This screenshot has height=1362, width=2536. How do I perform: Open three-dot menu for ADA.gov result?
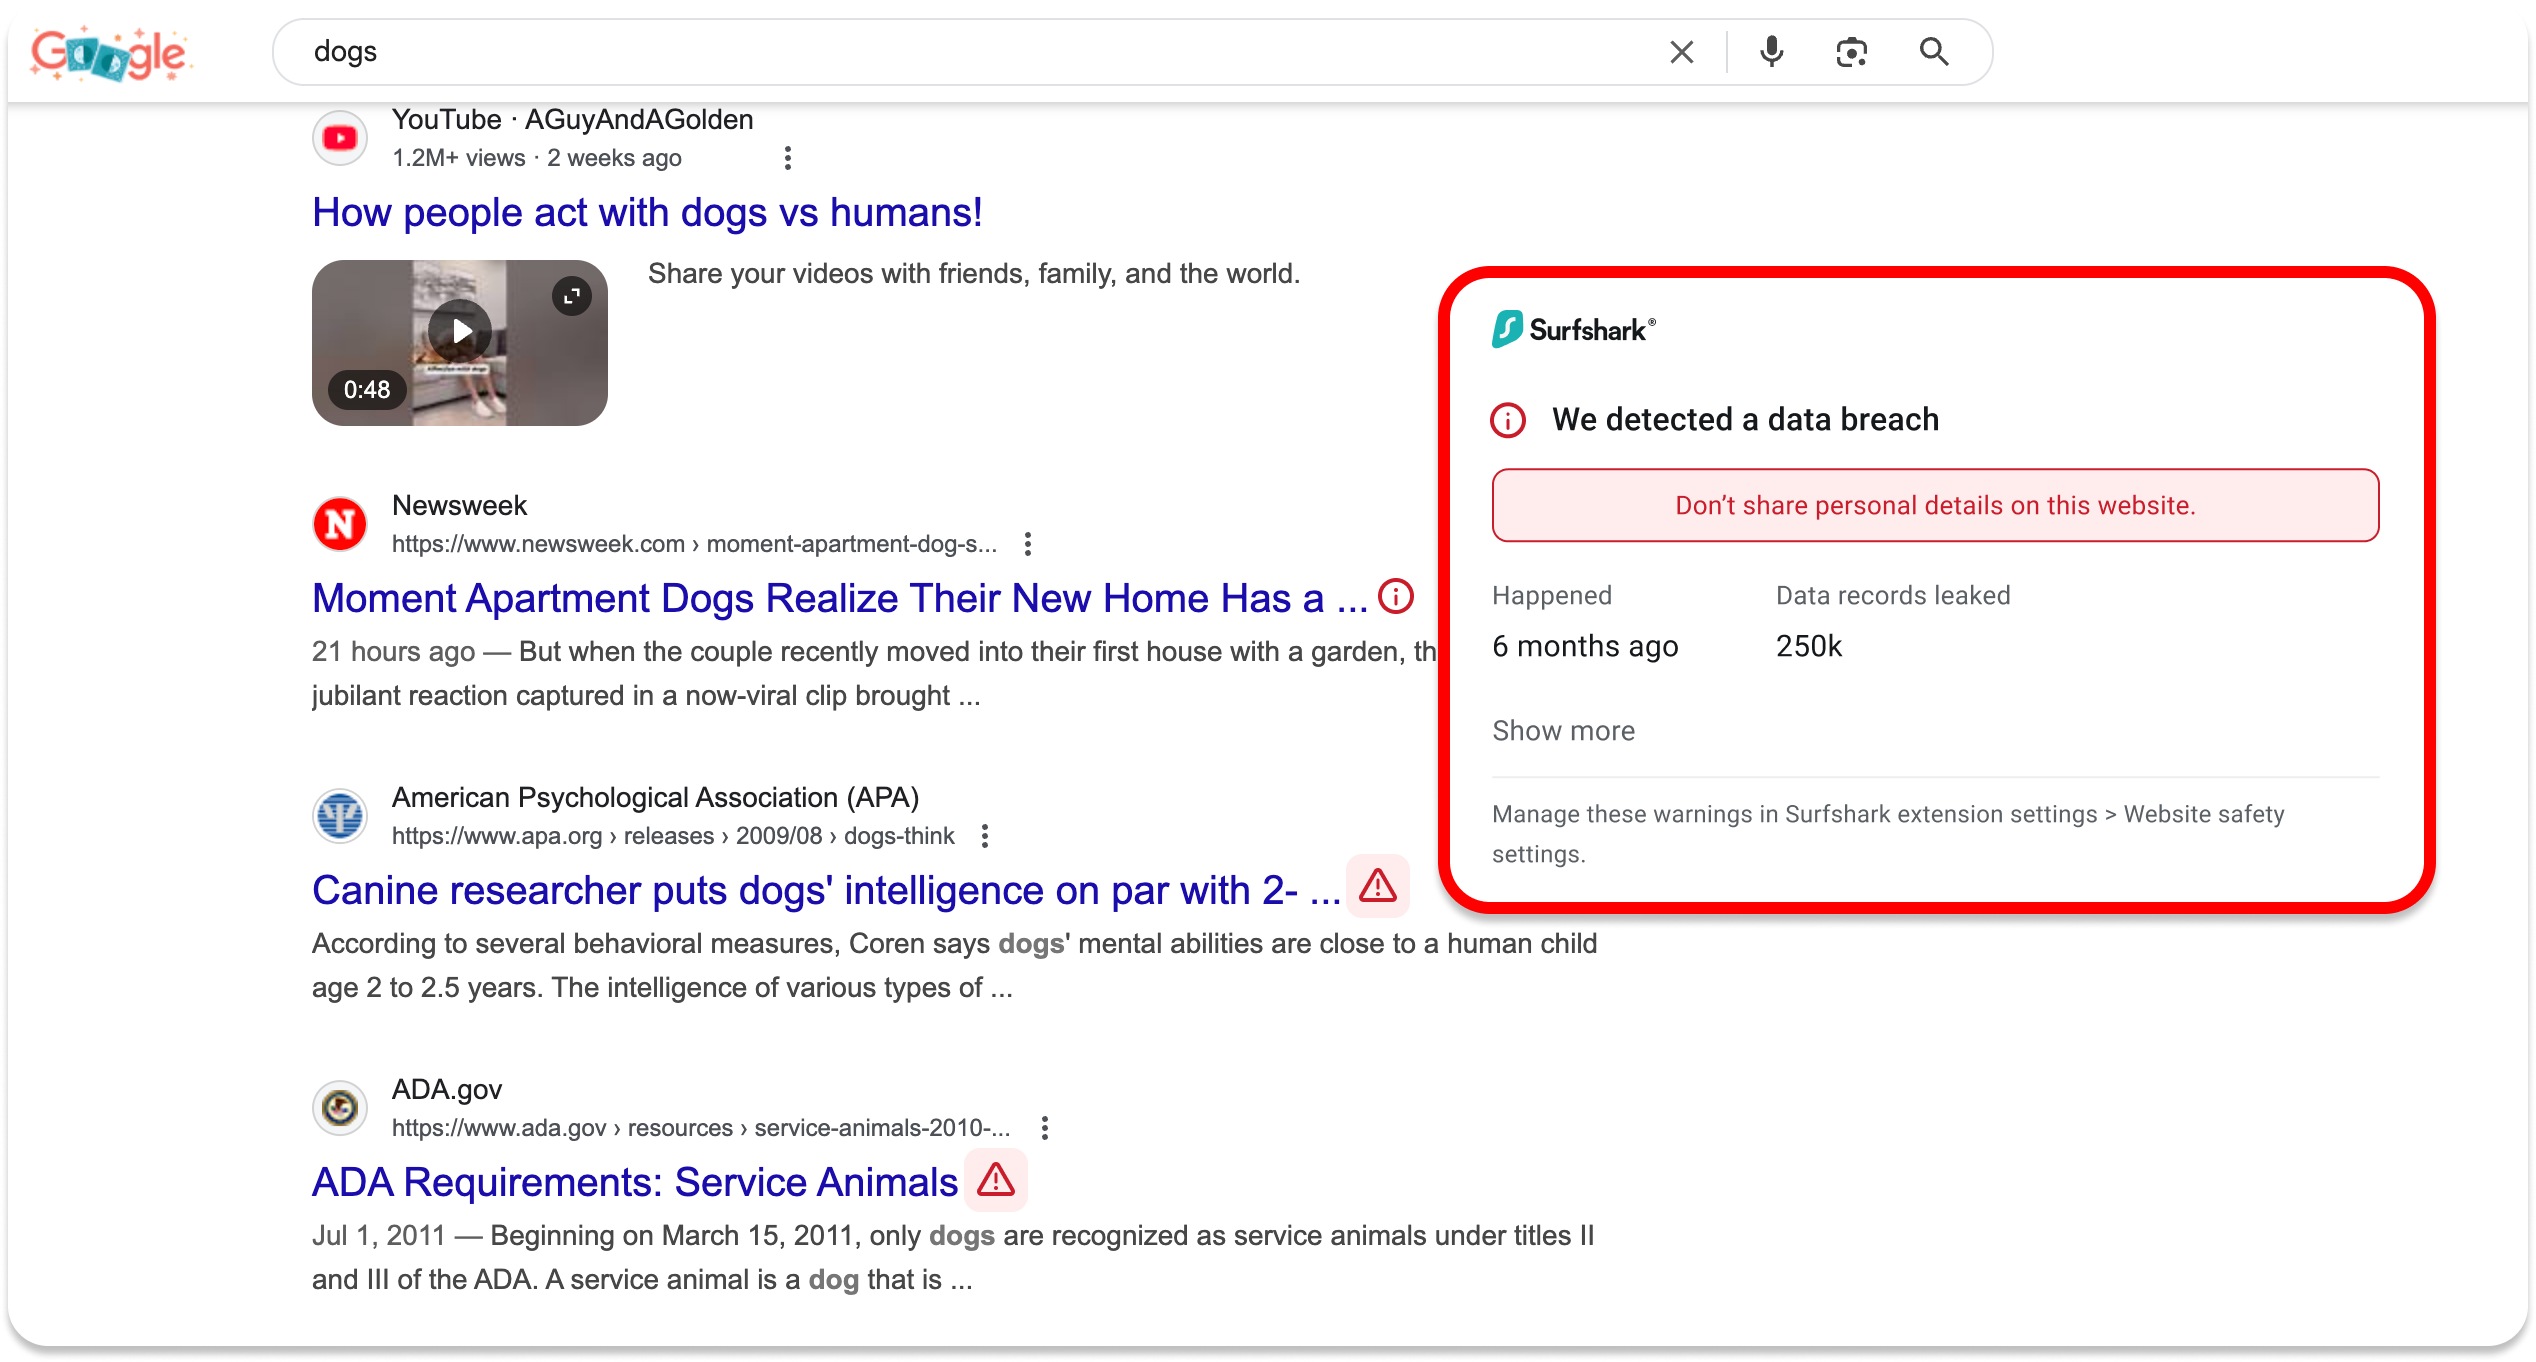point(1045,1128)
